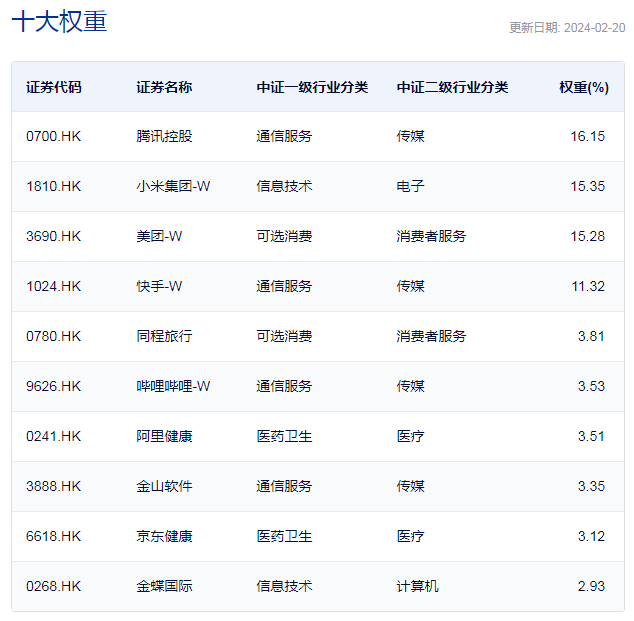
Task: Click weight value 15.28
Action: click(588, 236)
